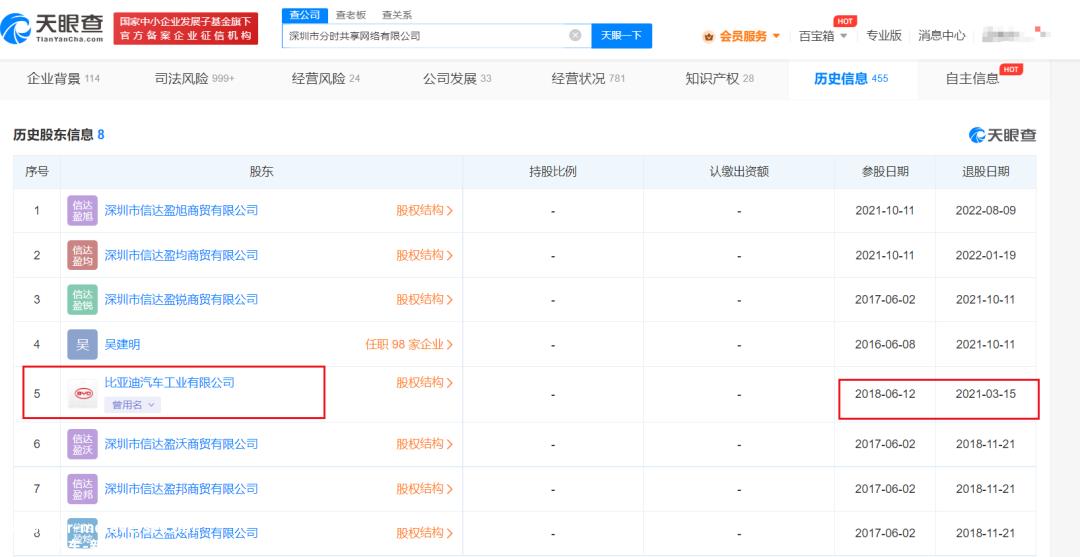
Task: Click the 2022-01-19 exit date cell
Action: [986, 255]
